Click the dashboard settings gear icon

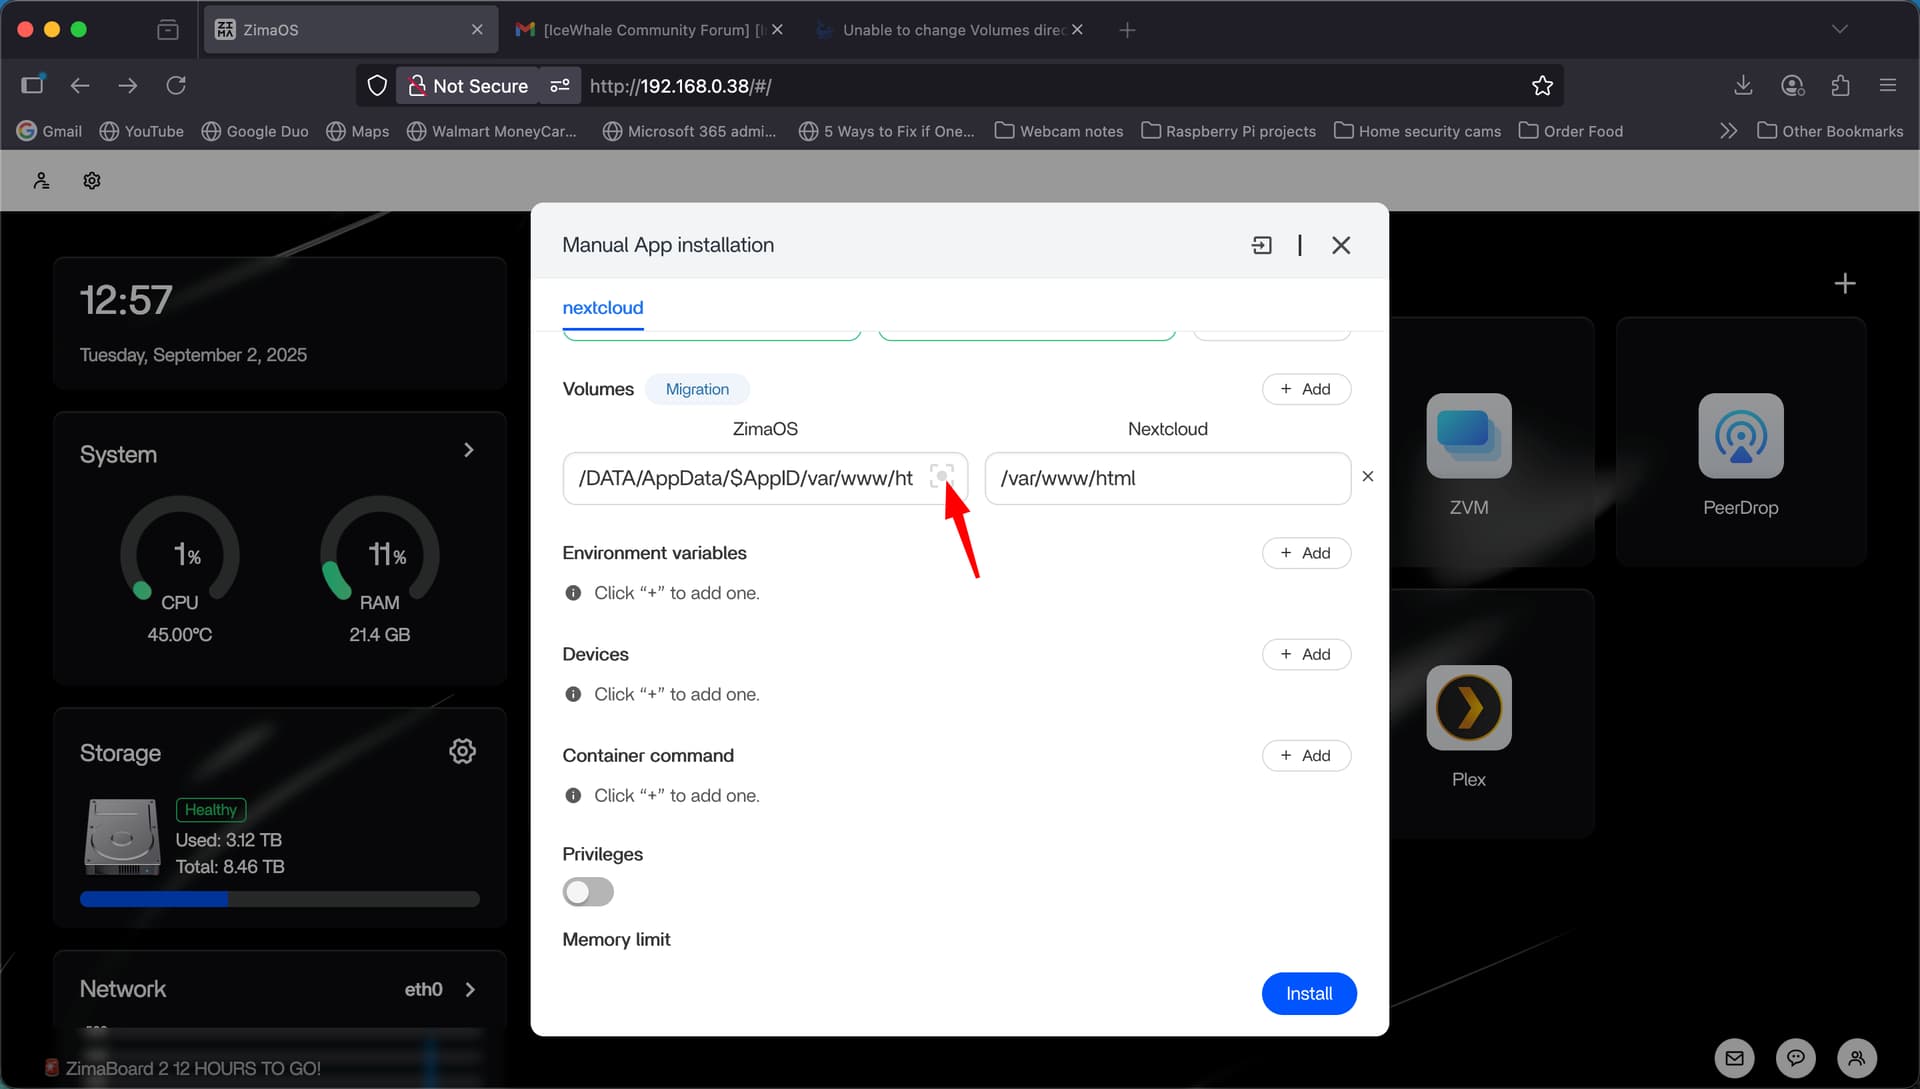[92, 181]
